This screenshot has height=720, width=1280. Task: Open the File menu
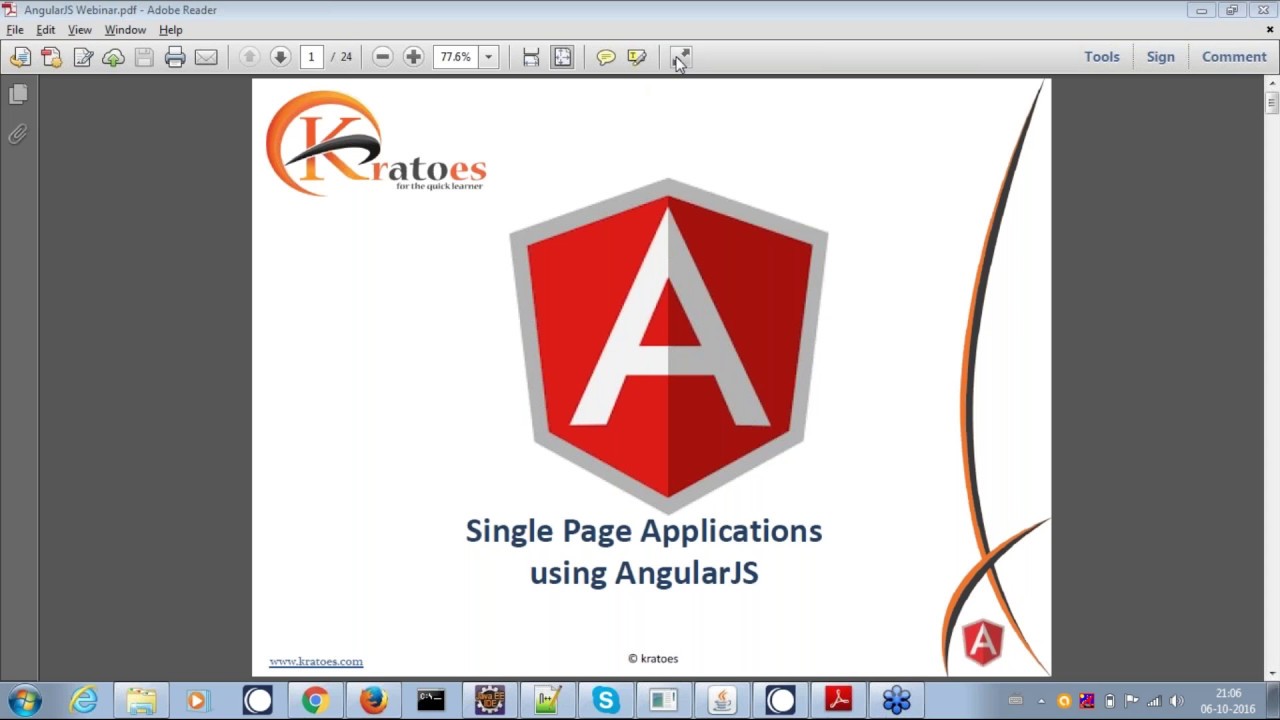[x=15, y=30]
